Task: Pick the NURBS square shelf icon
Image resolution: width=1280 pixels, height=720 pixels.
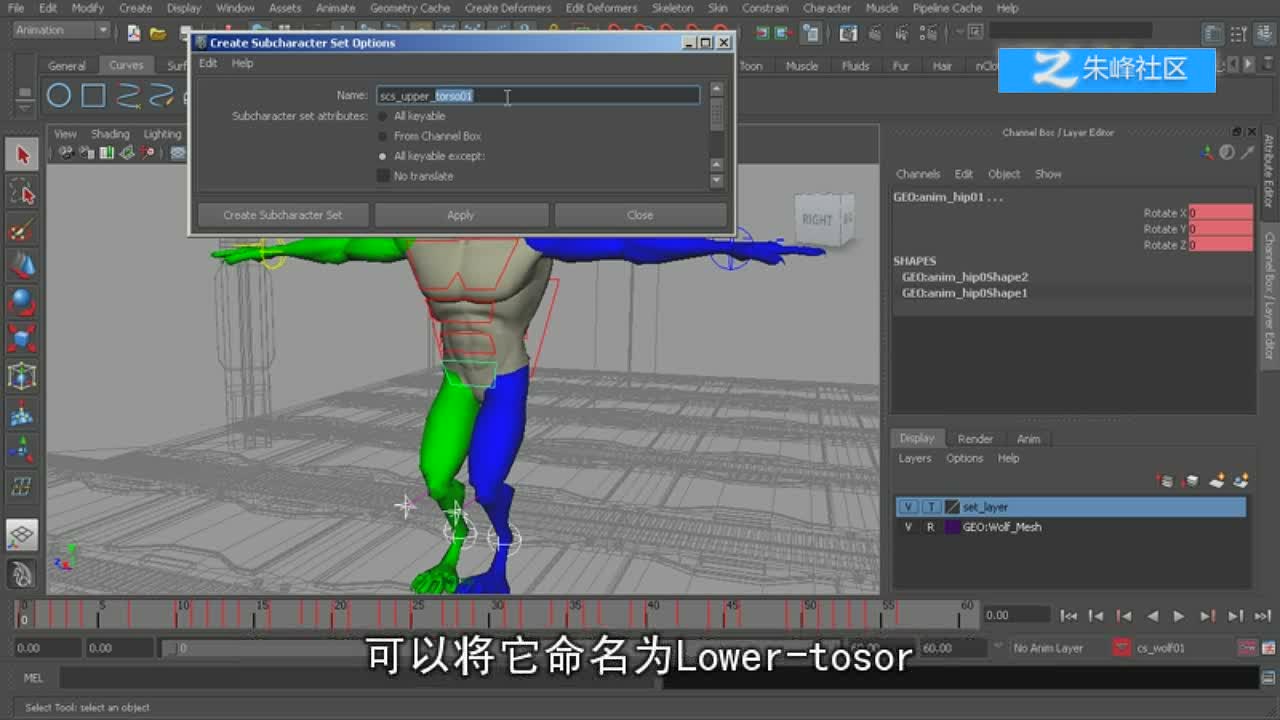Action: [93, 96]
